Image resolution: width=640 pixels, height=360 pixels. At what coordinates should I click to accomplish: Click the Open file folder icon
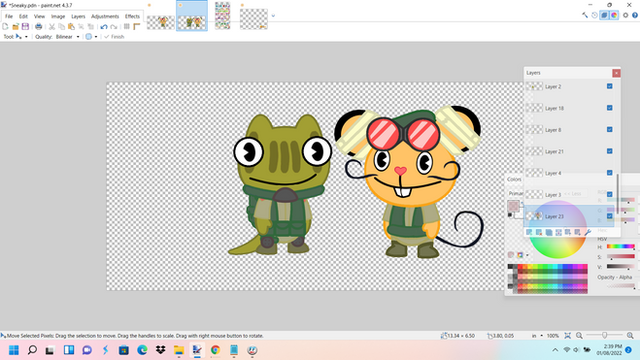pos(16,27)
